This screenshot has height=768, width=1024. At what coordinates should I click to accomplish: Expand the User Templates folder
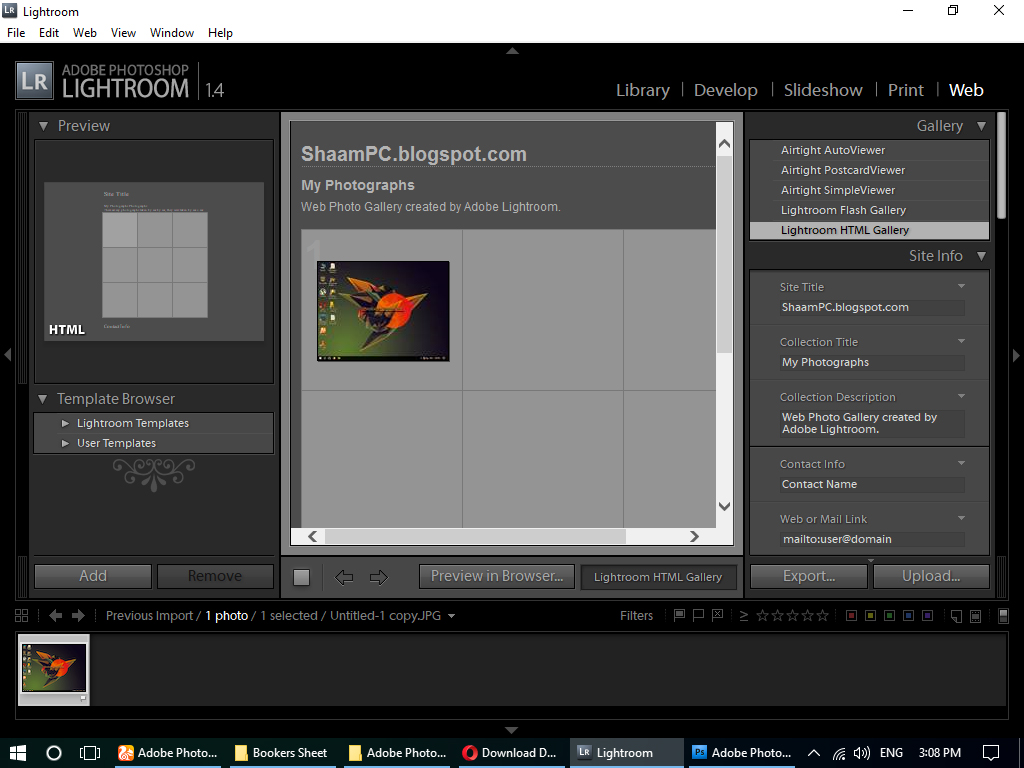65,443
